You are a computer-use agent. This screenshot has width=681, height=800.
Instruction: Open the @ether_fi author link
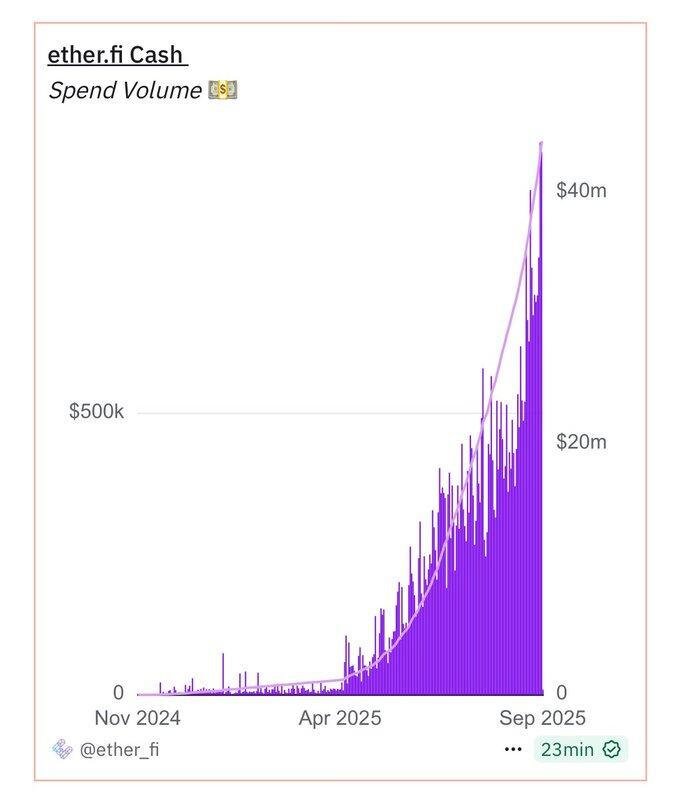click(x=119, y=749)
